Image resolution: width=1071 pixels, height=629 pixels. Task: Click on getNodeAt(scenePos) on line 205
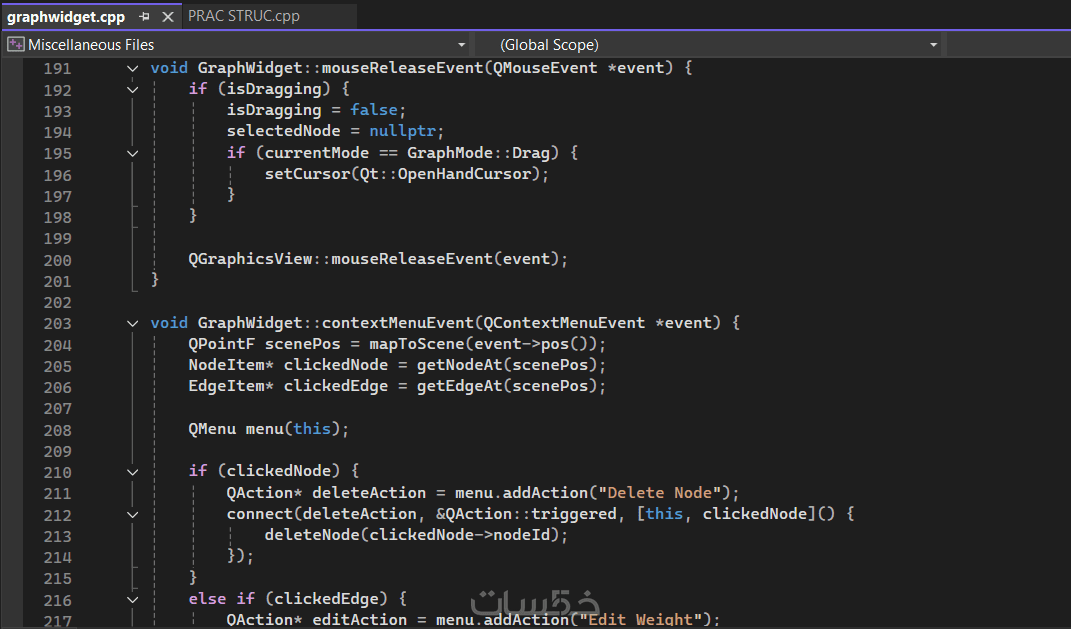click(507, 365)
